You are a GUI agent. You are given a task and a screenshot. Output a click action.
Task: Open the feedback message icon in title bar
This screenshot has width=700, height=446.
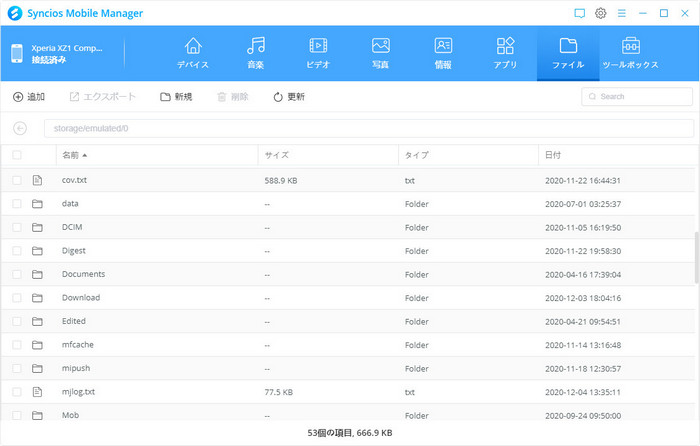[579, 13]
